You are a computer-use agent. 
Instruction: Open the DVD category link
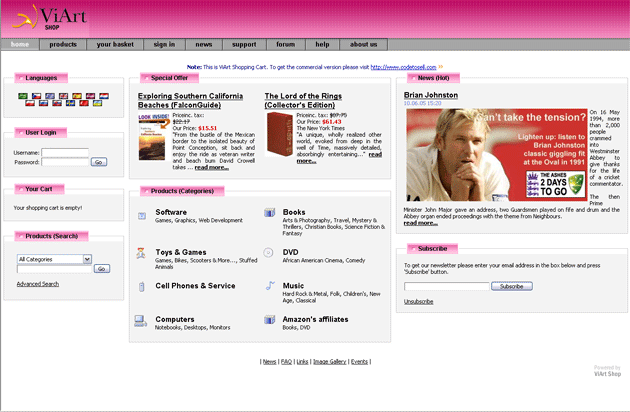tap(290, 252)
